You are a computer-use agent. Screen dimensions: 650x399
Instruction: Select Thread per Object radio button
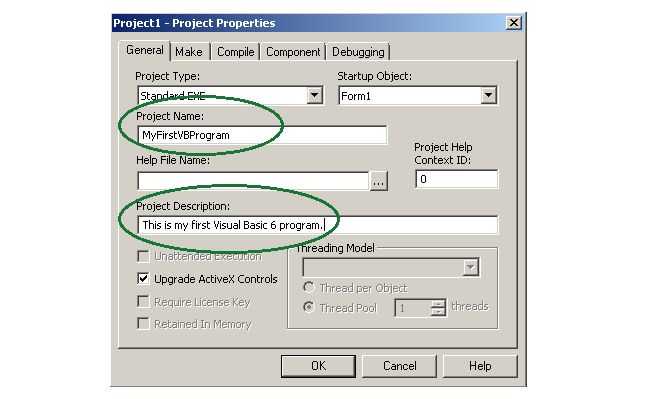(x=308, y=287)
